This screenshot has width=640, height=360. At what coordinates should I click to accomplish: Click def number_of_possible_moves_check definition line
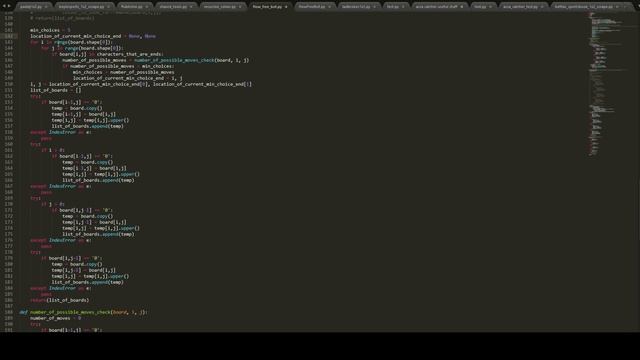click(83, 312)
